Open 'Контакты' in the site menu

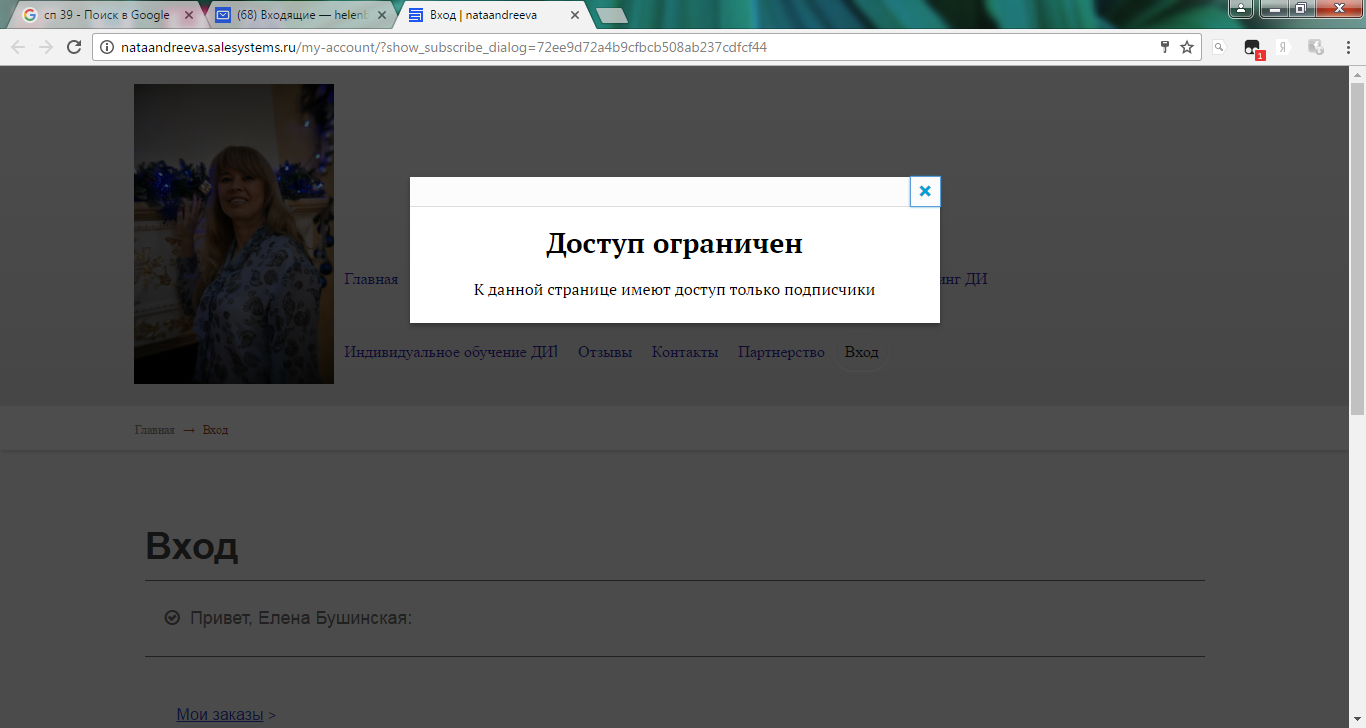[x=685, y=352]
